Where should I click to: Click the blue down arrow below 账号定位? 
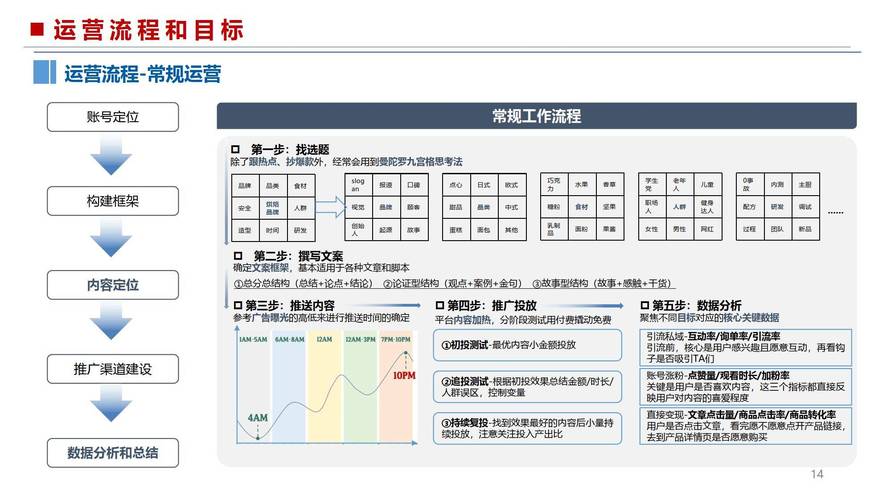tap(111, 156)
